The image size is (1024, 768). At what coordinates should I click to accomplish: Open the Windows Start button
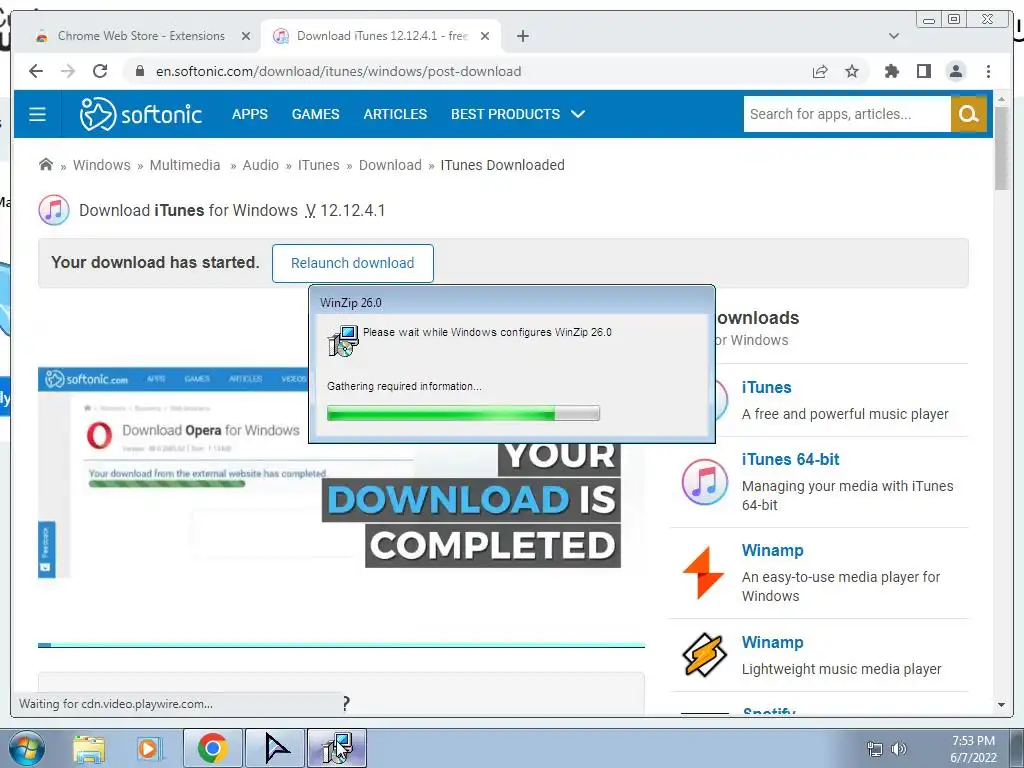26,748
